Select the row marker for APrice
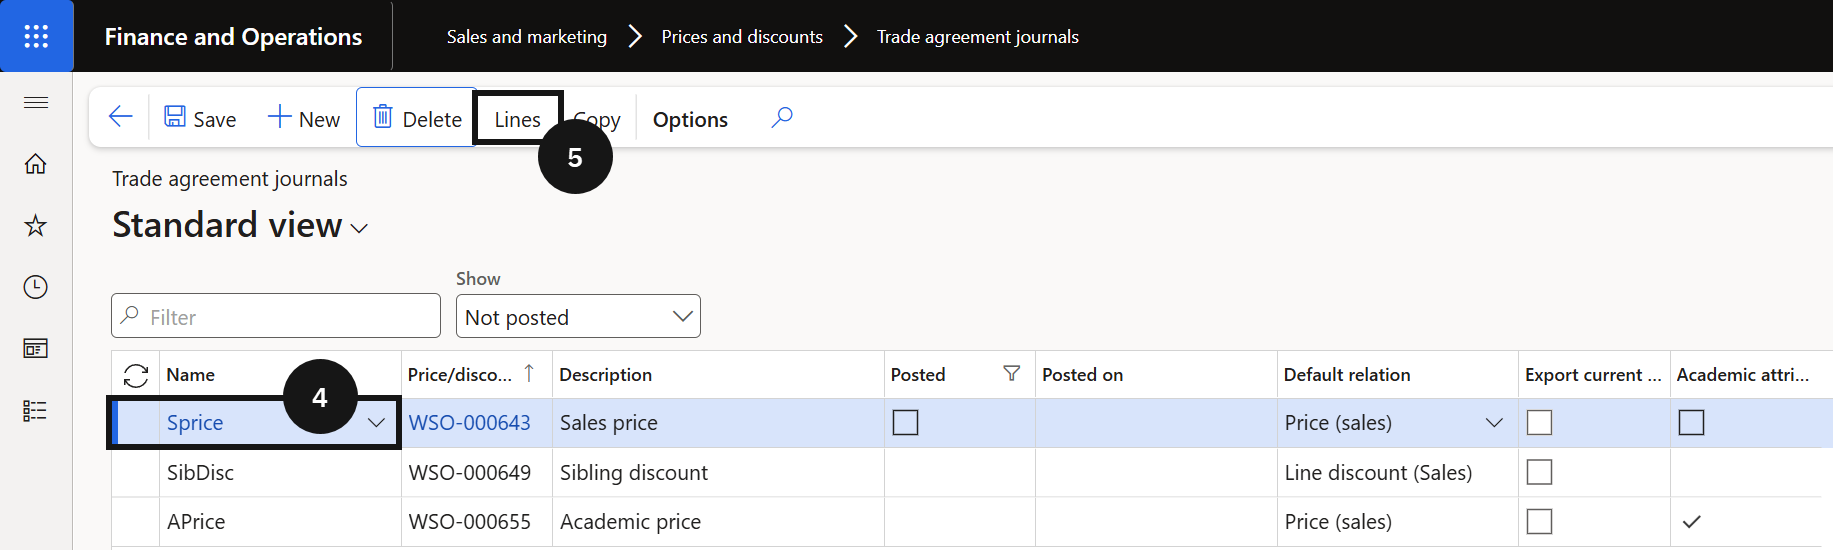 tap(135, 522)
